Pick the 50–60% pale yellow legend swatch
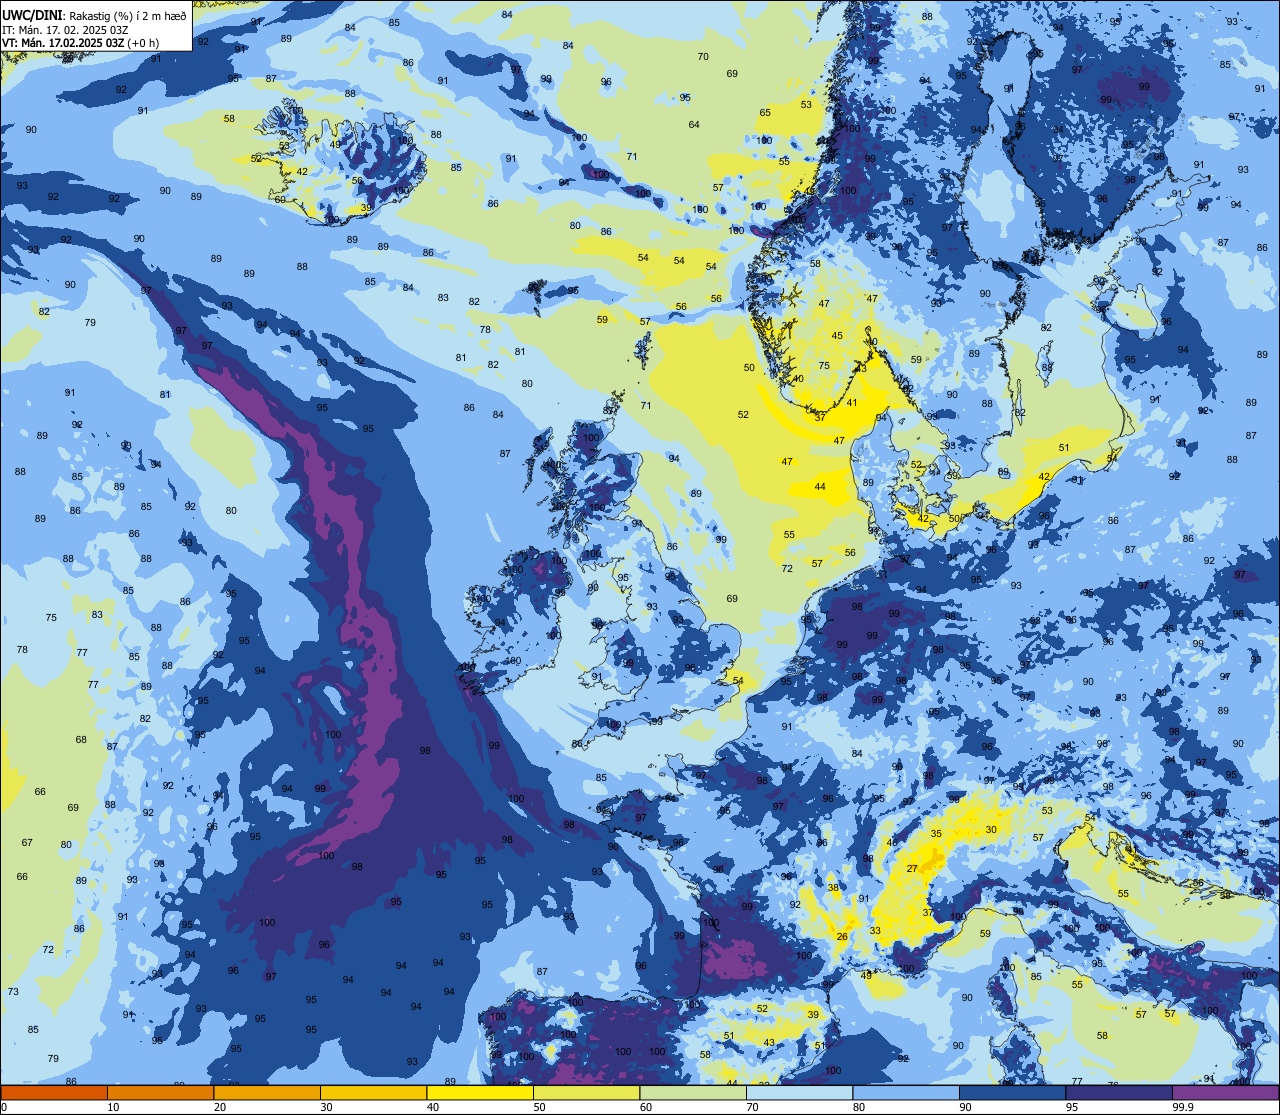The image size is (1280, 1115). [x=586, y=1092]
